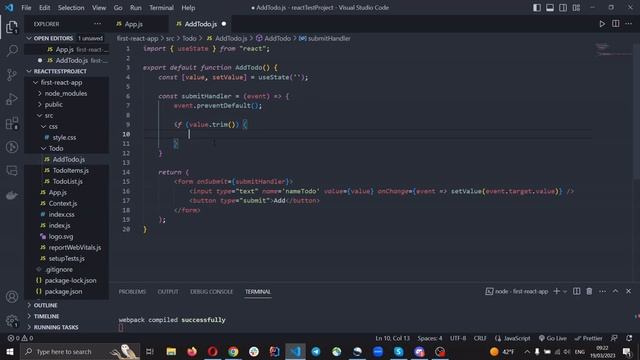Expand the RUNNING TASKS section

point(66,327)
